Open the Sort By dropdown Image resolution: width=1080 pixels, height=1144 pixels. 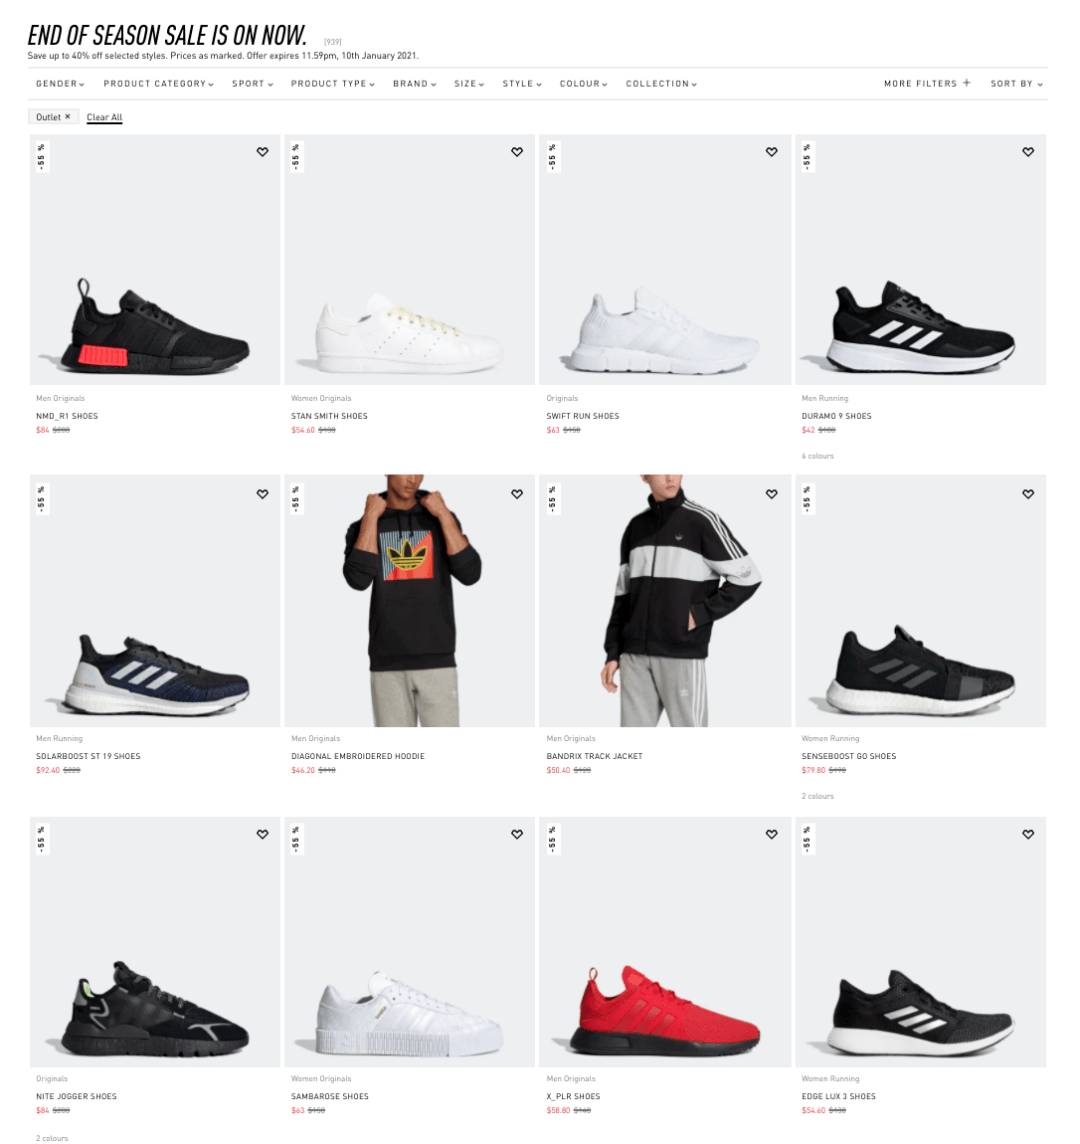point(1017,84)
